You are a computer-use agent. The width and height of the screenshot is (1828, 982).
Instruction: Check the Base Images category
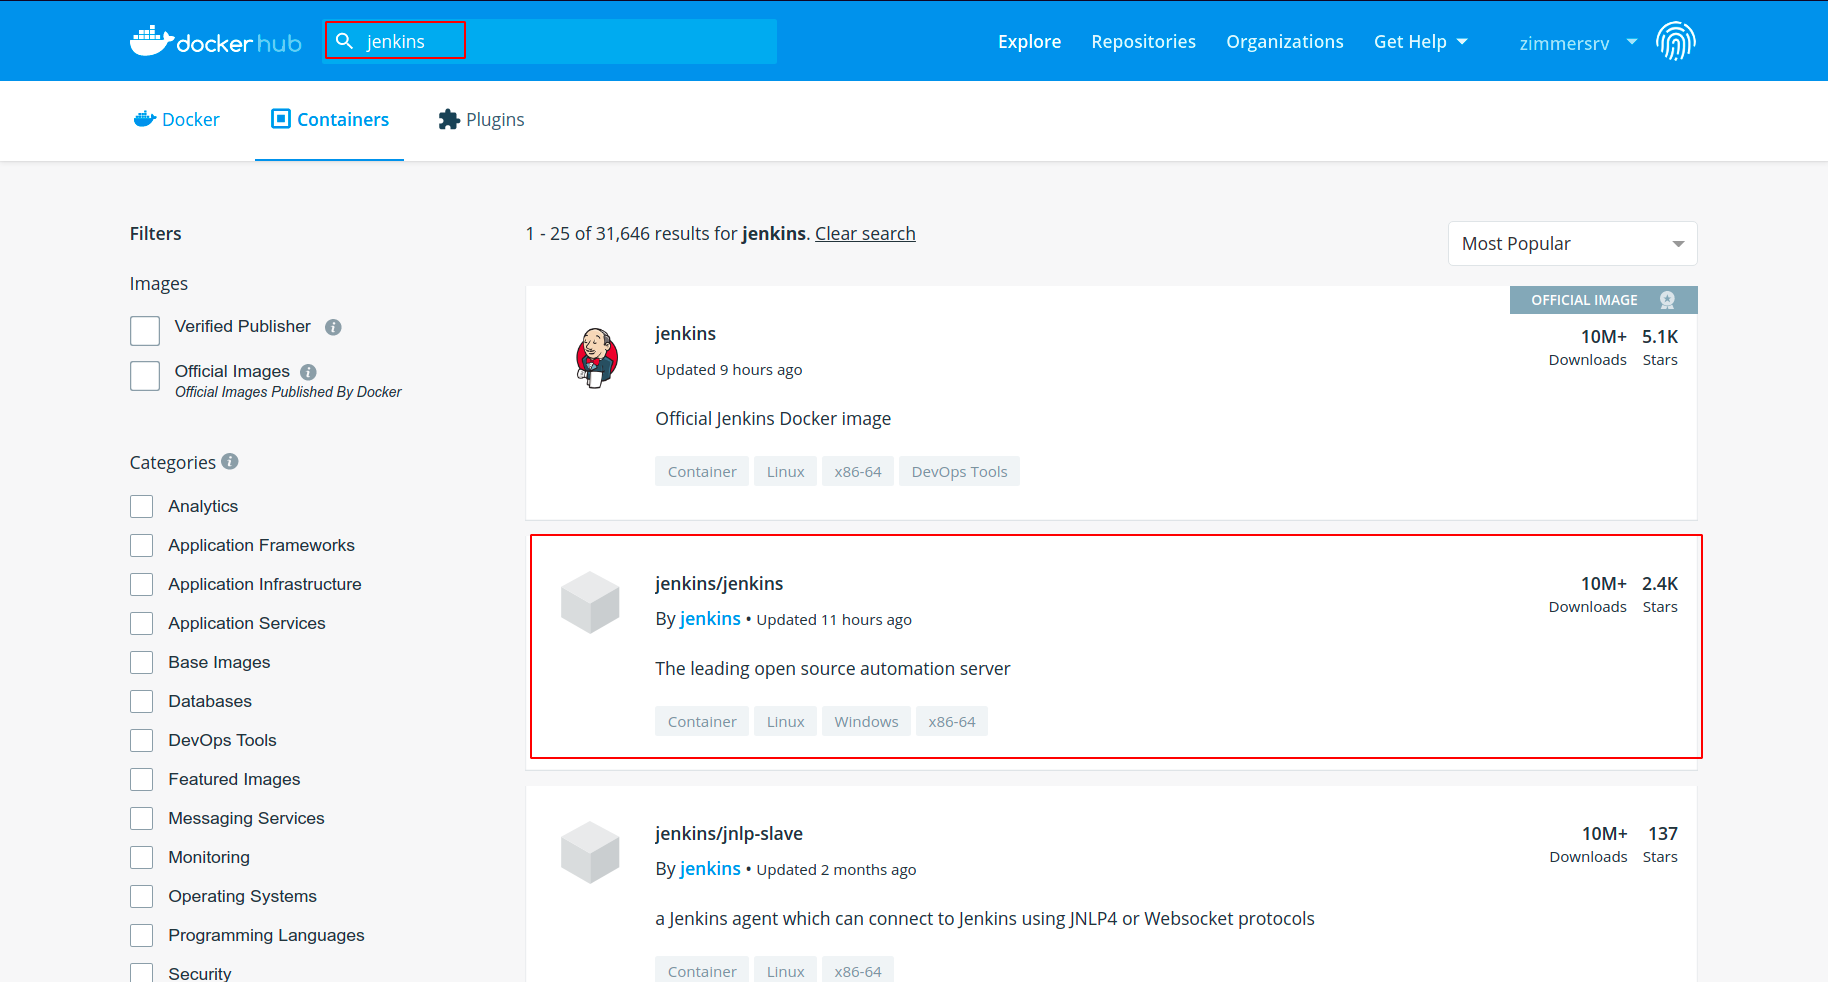pos(142,662)
